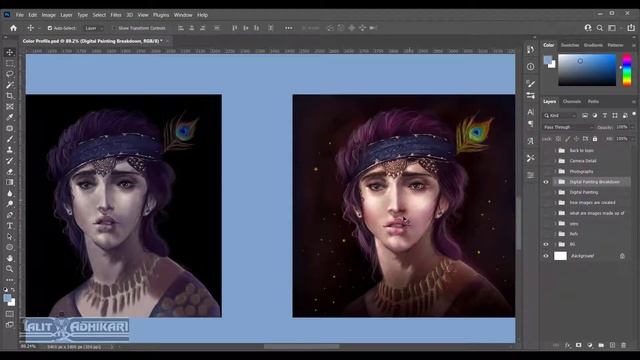Select the Zoom tool in the toolbar

10,269
